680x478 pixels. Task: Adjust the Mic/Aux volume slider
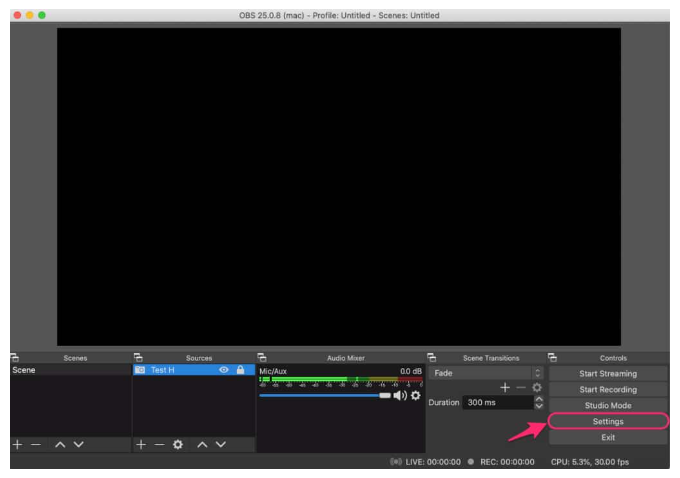click(324, 396)
